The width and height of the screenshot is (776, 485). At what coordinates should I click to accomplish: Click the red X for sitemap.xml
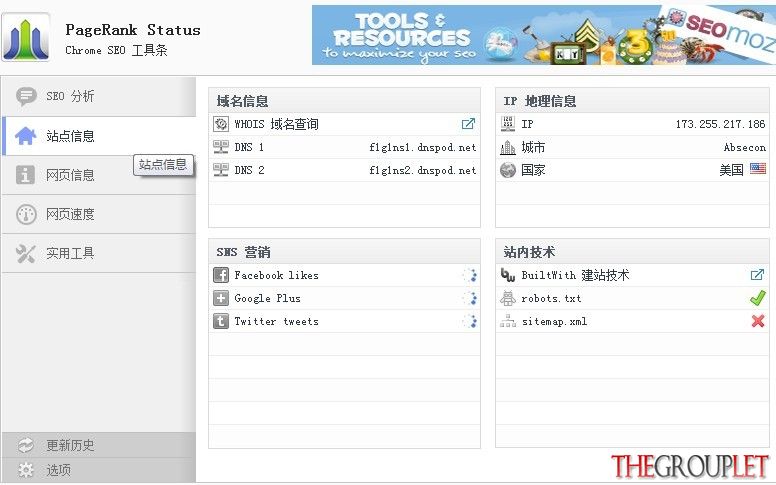coord(758,321)
